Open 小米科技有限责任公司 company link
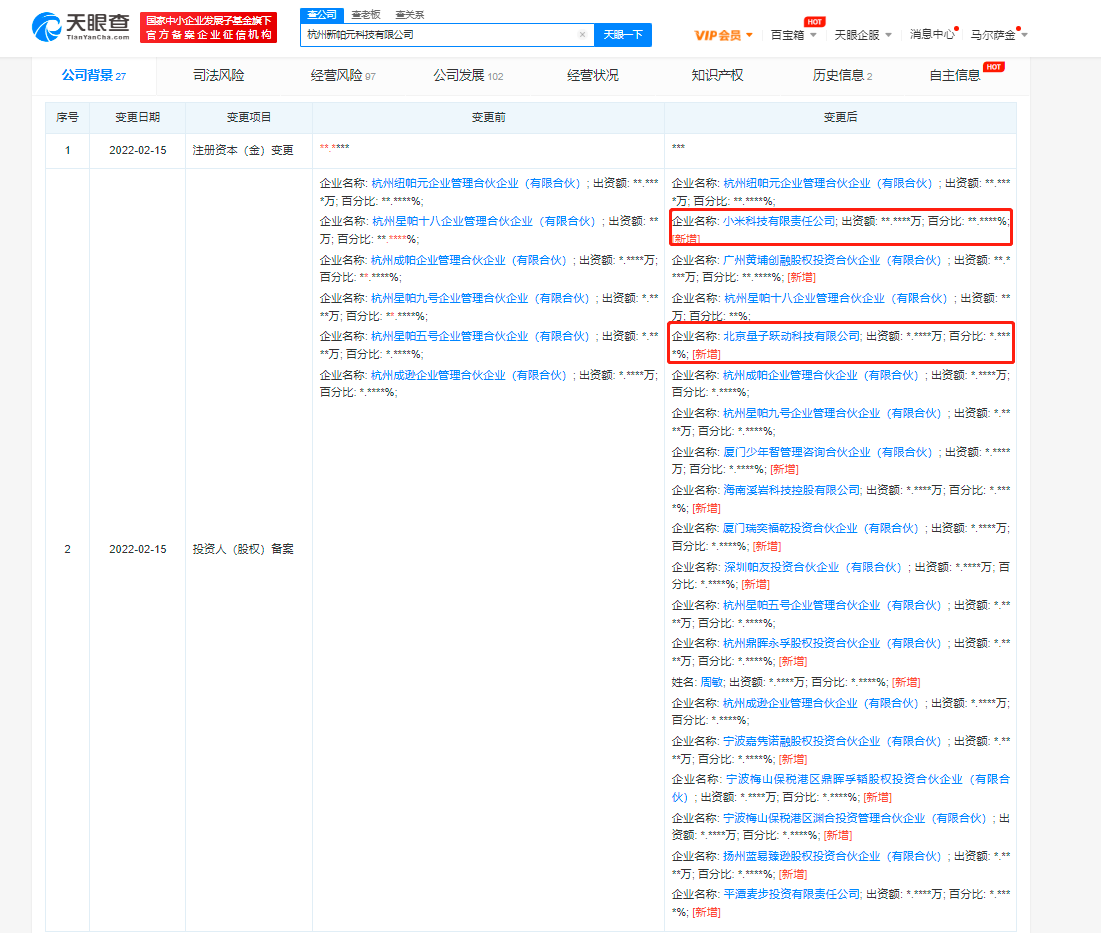This screenshot has width=1101, height=933. pos(779,221)
